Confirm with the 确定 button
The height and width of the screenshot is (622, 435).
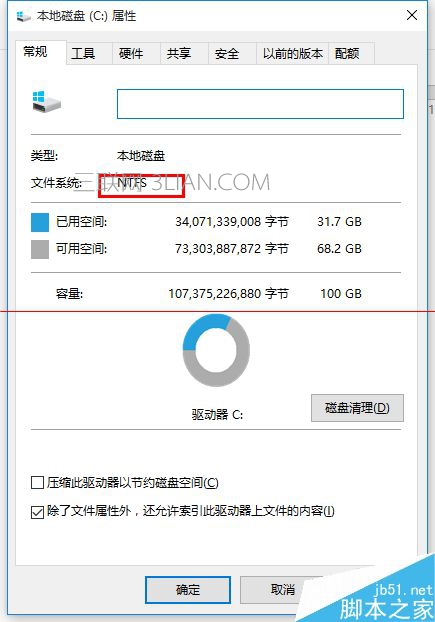(188, 589)
